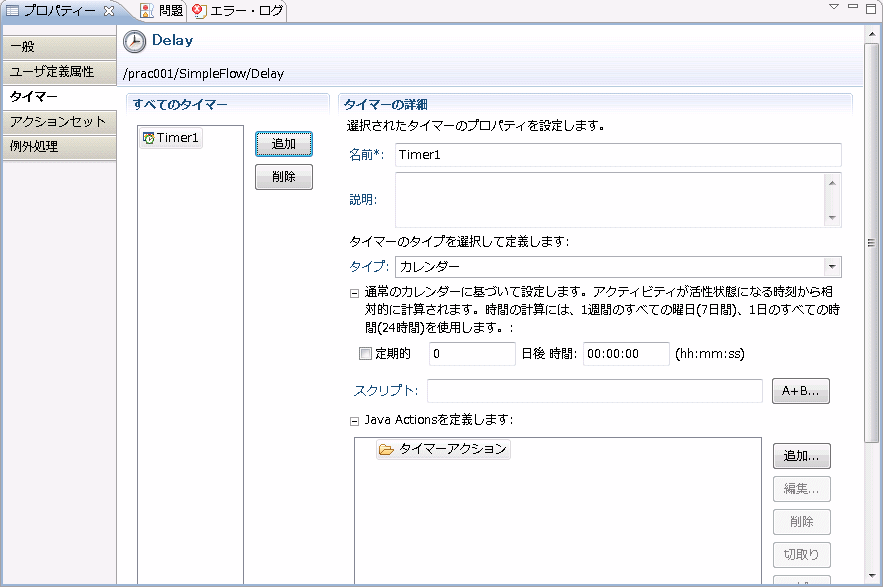883x587 pixels.
Task: Click the Timer1 icon in timer list
Action: (x=149, y=139)
